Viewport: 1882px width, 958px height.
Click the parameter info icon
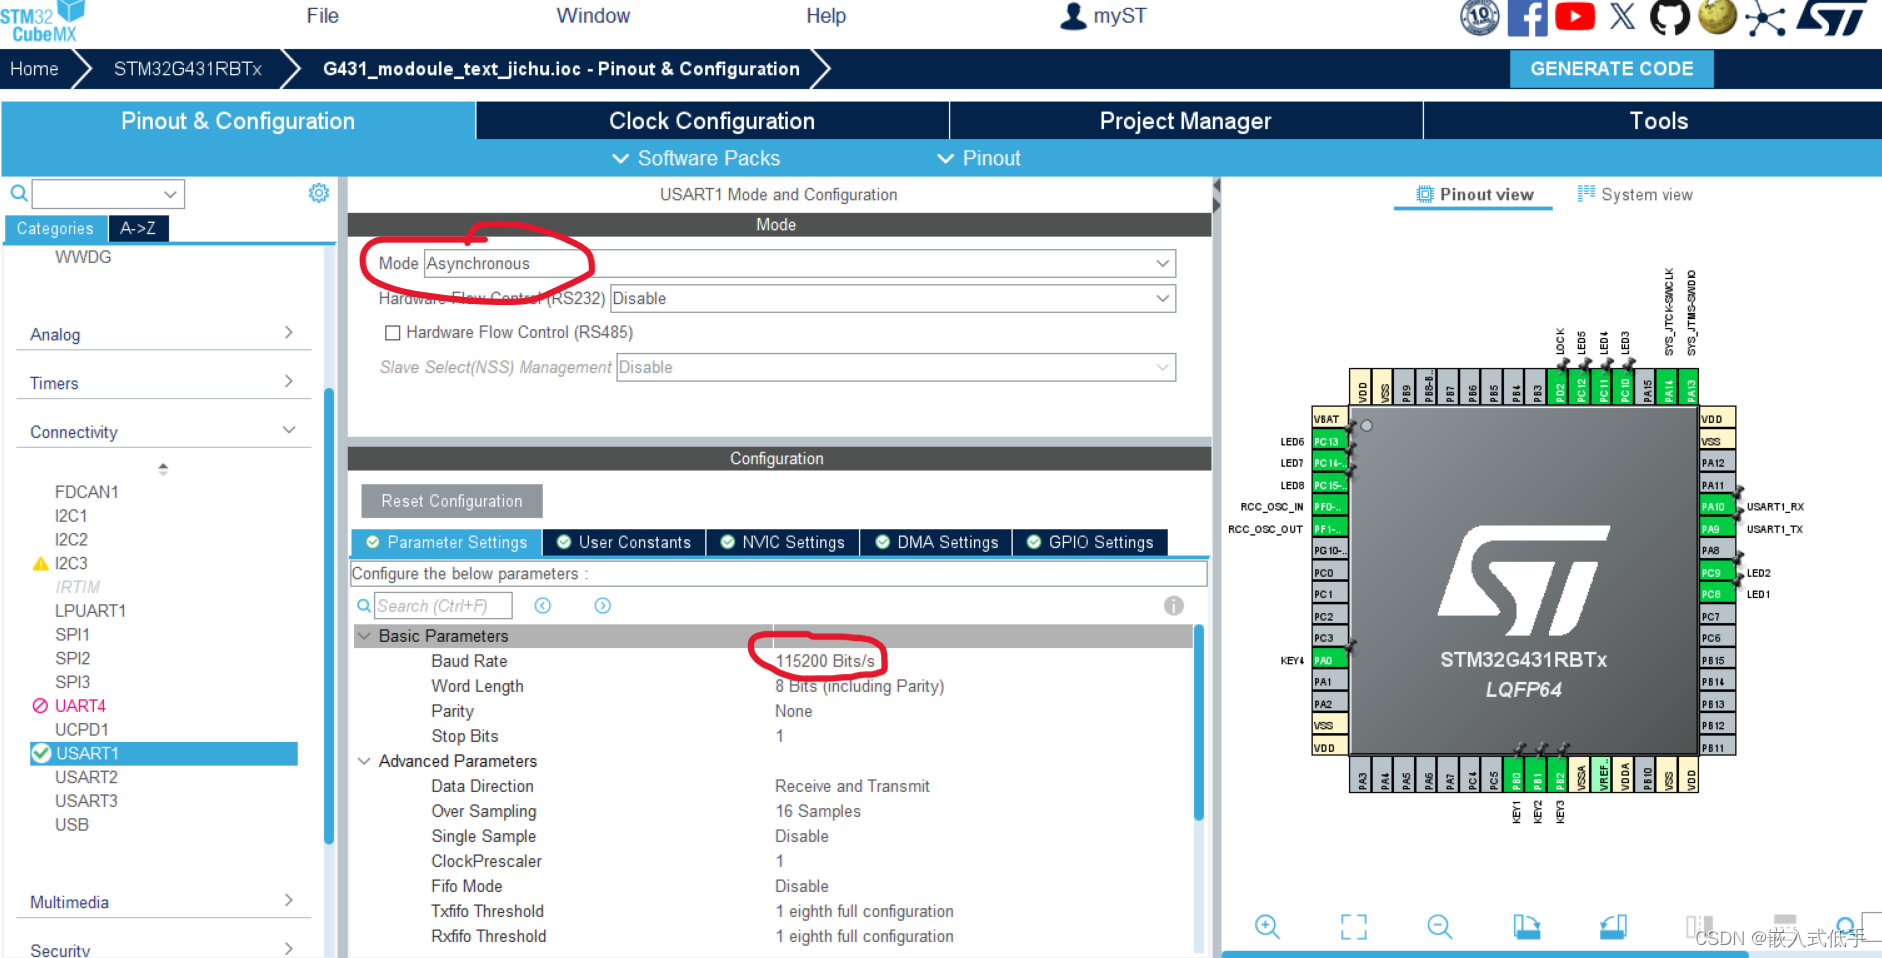tap(1174, 606)
